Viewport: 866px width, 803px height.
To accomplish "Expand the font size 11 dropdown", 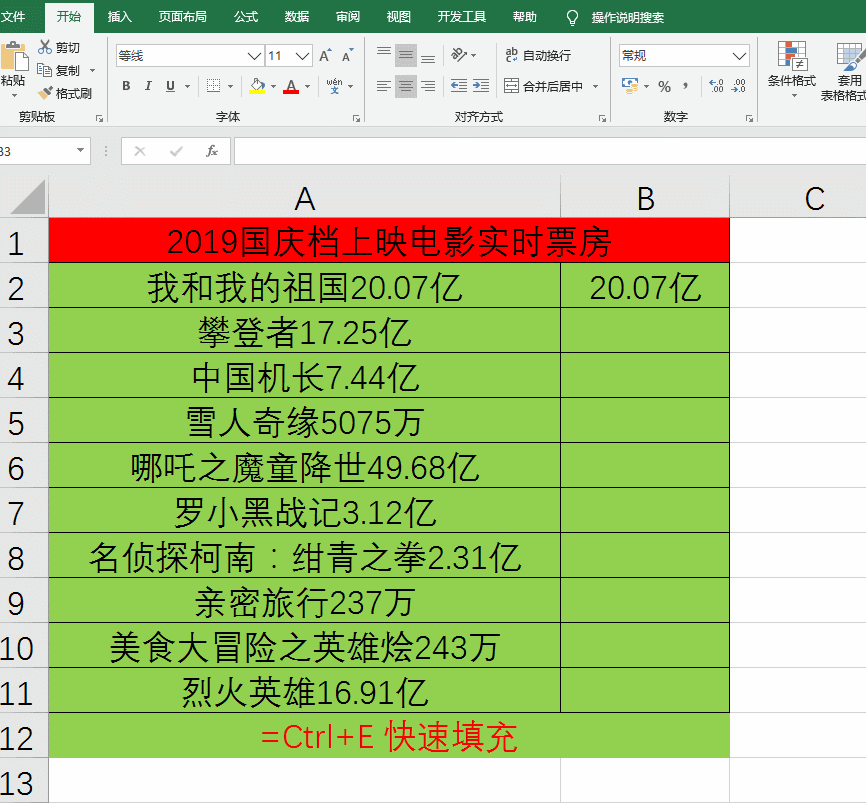I will tap(302, 56).
